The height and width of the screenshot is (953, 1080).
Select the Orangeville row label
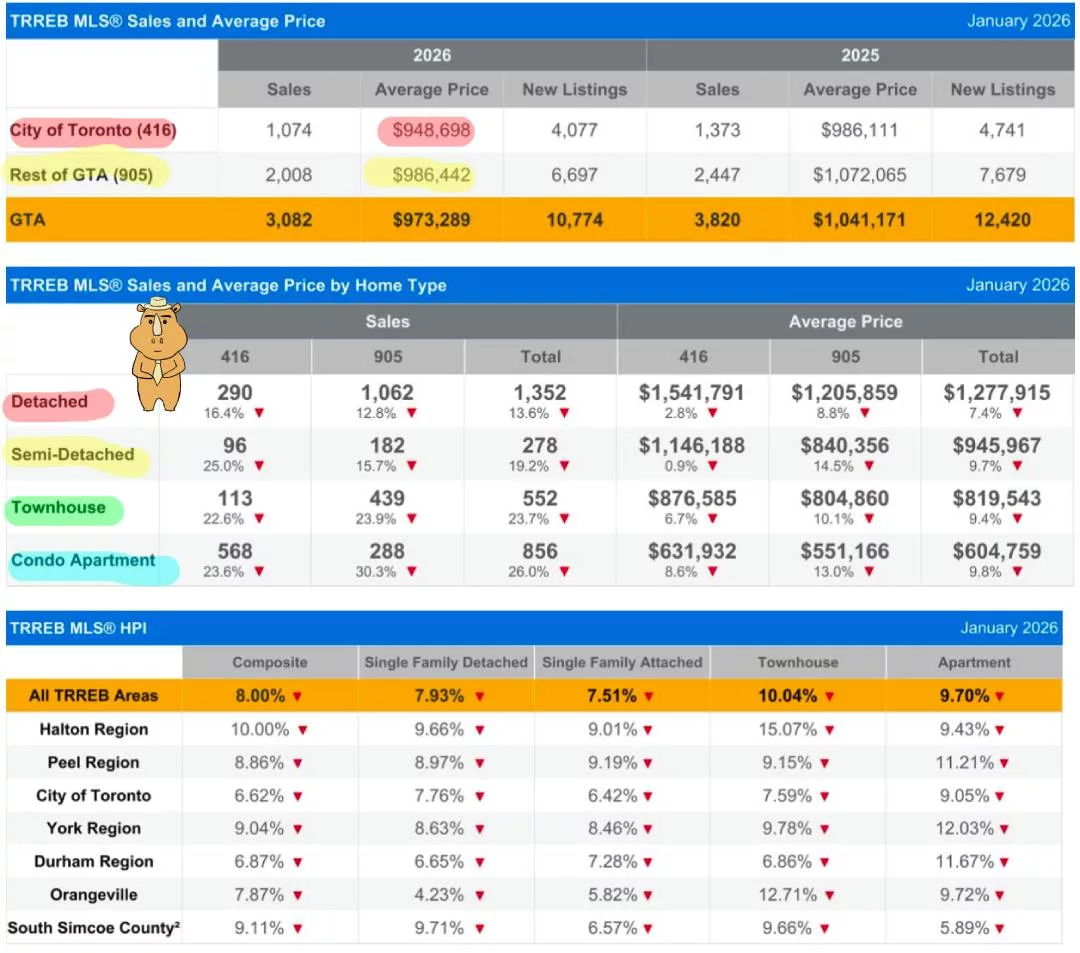(93, 895)
